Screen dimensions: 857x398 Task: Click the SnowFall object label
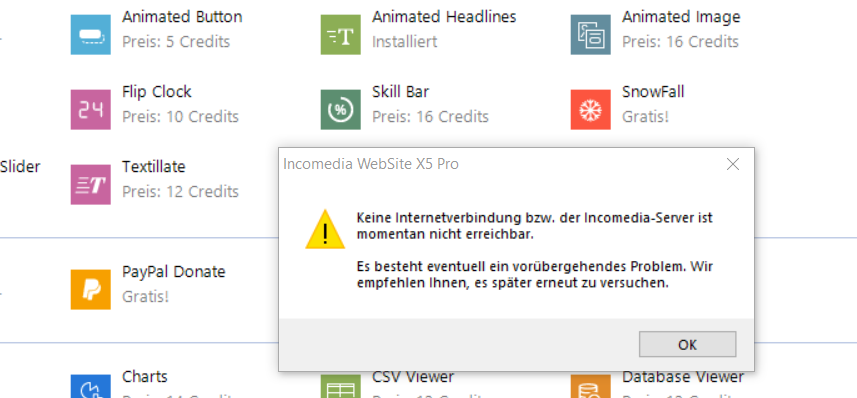653,92
